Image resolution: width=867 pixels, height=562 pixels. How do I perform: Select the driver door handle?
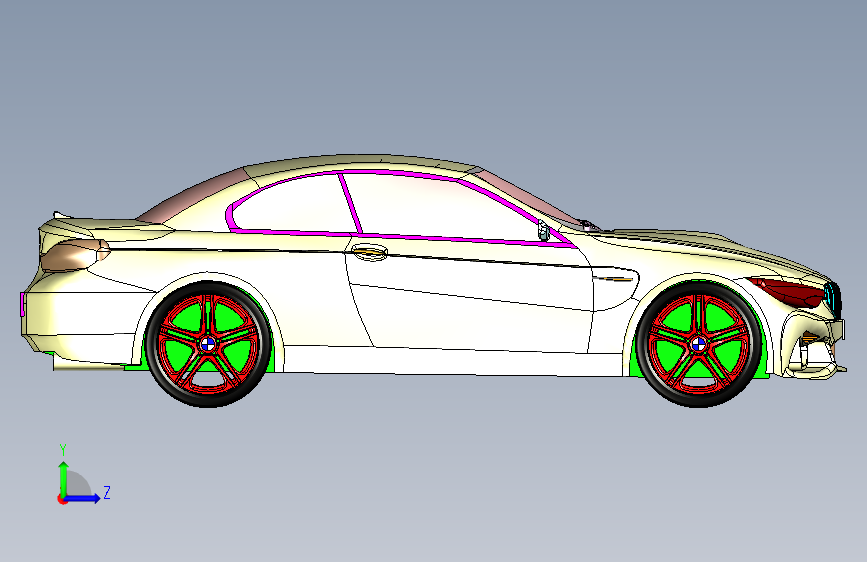[x=370, y=253]
